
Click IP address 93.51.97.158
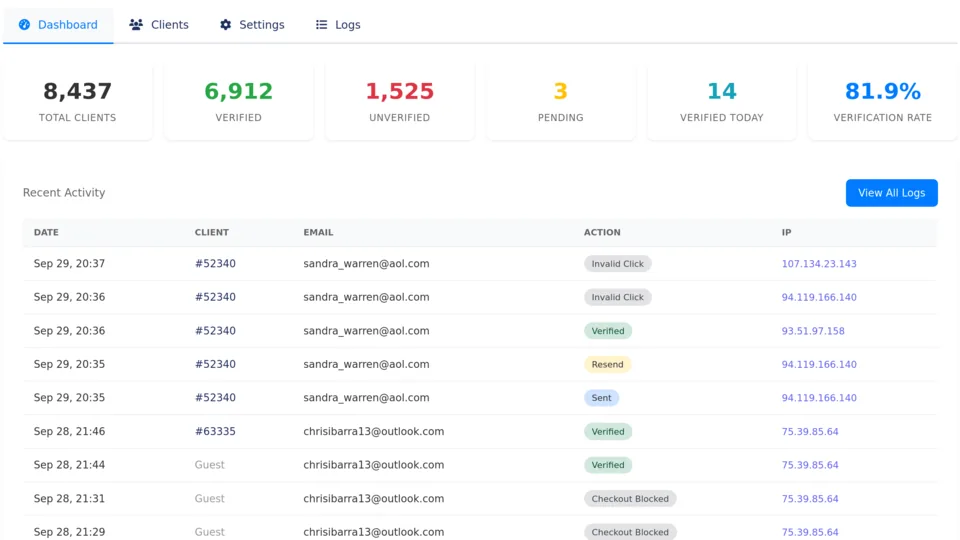point(812,331)
